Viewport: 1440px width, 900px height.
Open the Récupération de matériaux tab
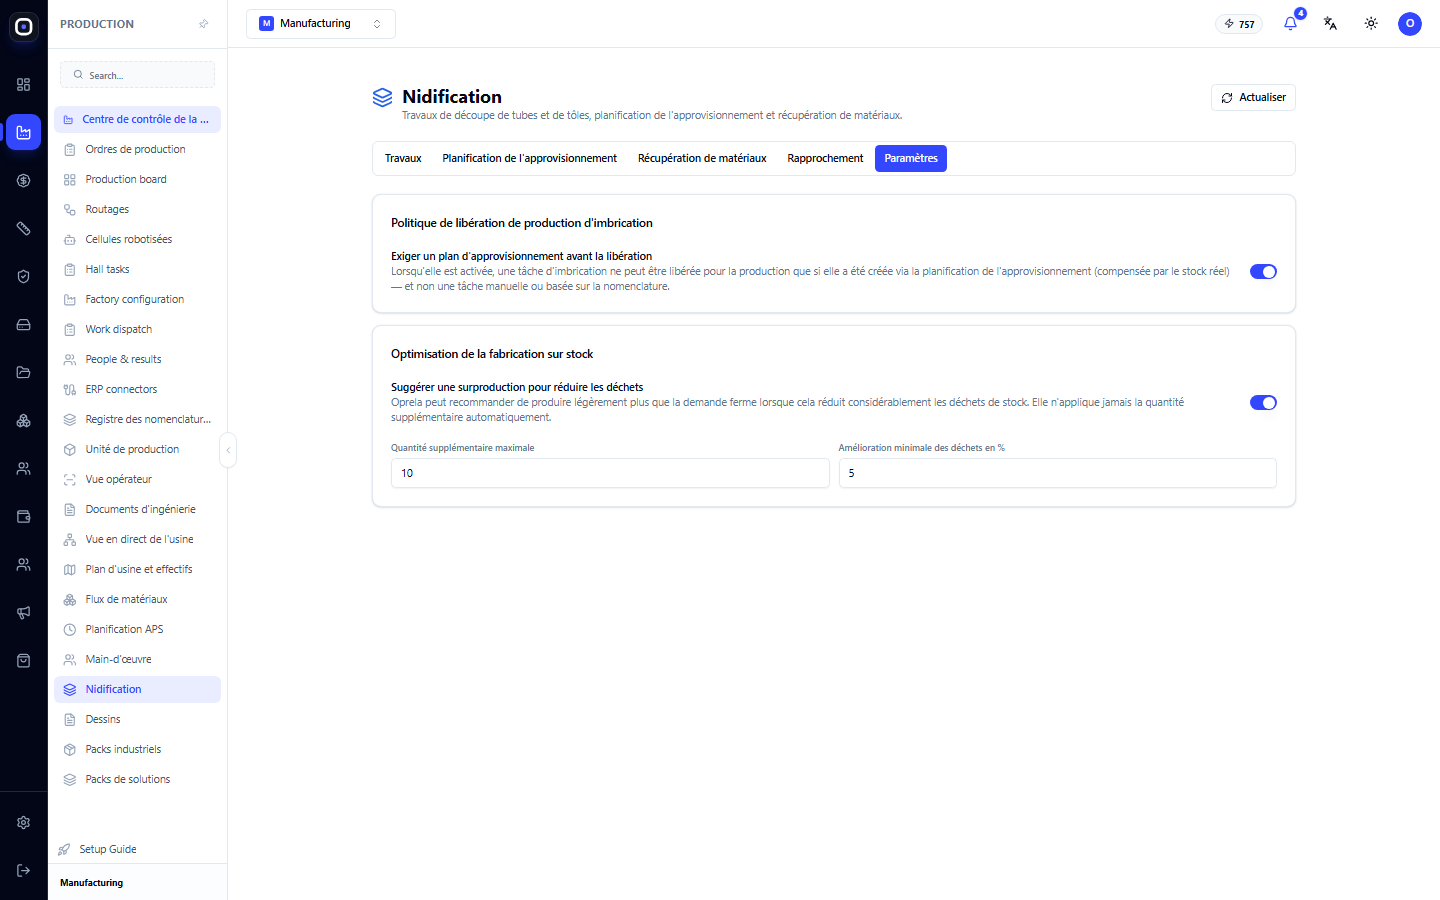click(x=702, y=158)
